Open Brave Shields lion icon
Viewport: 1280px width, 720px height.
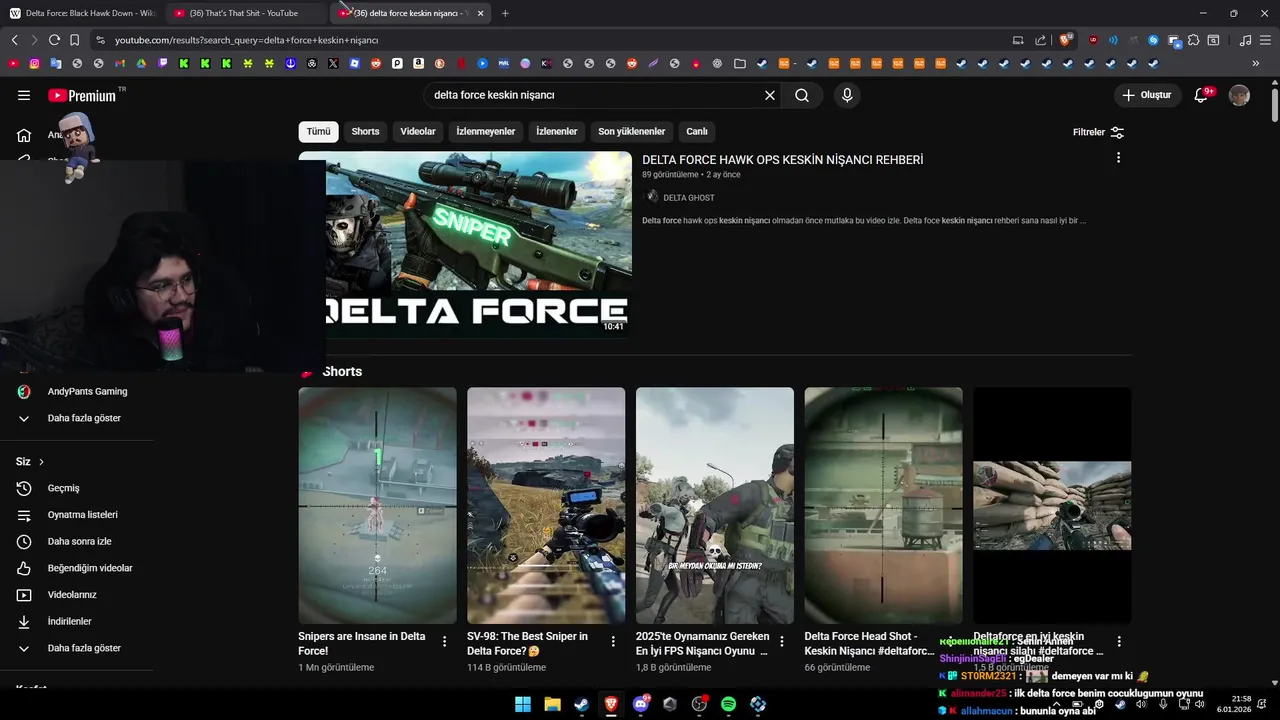pyautogui.click(x=1066, y=40)
